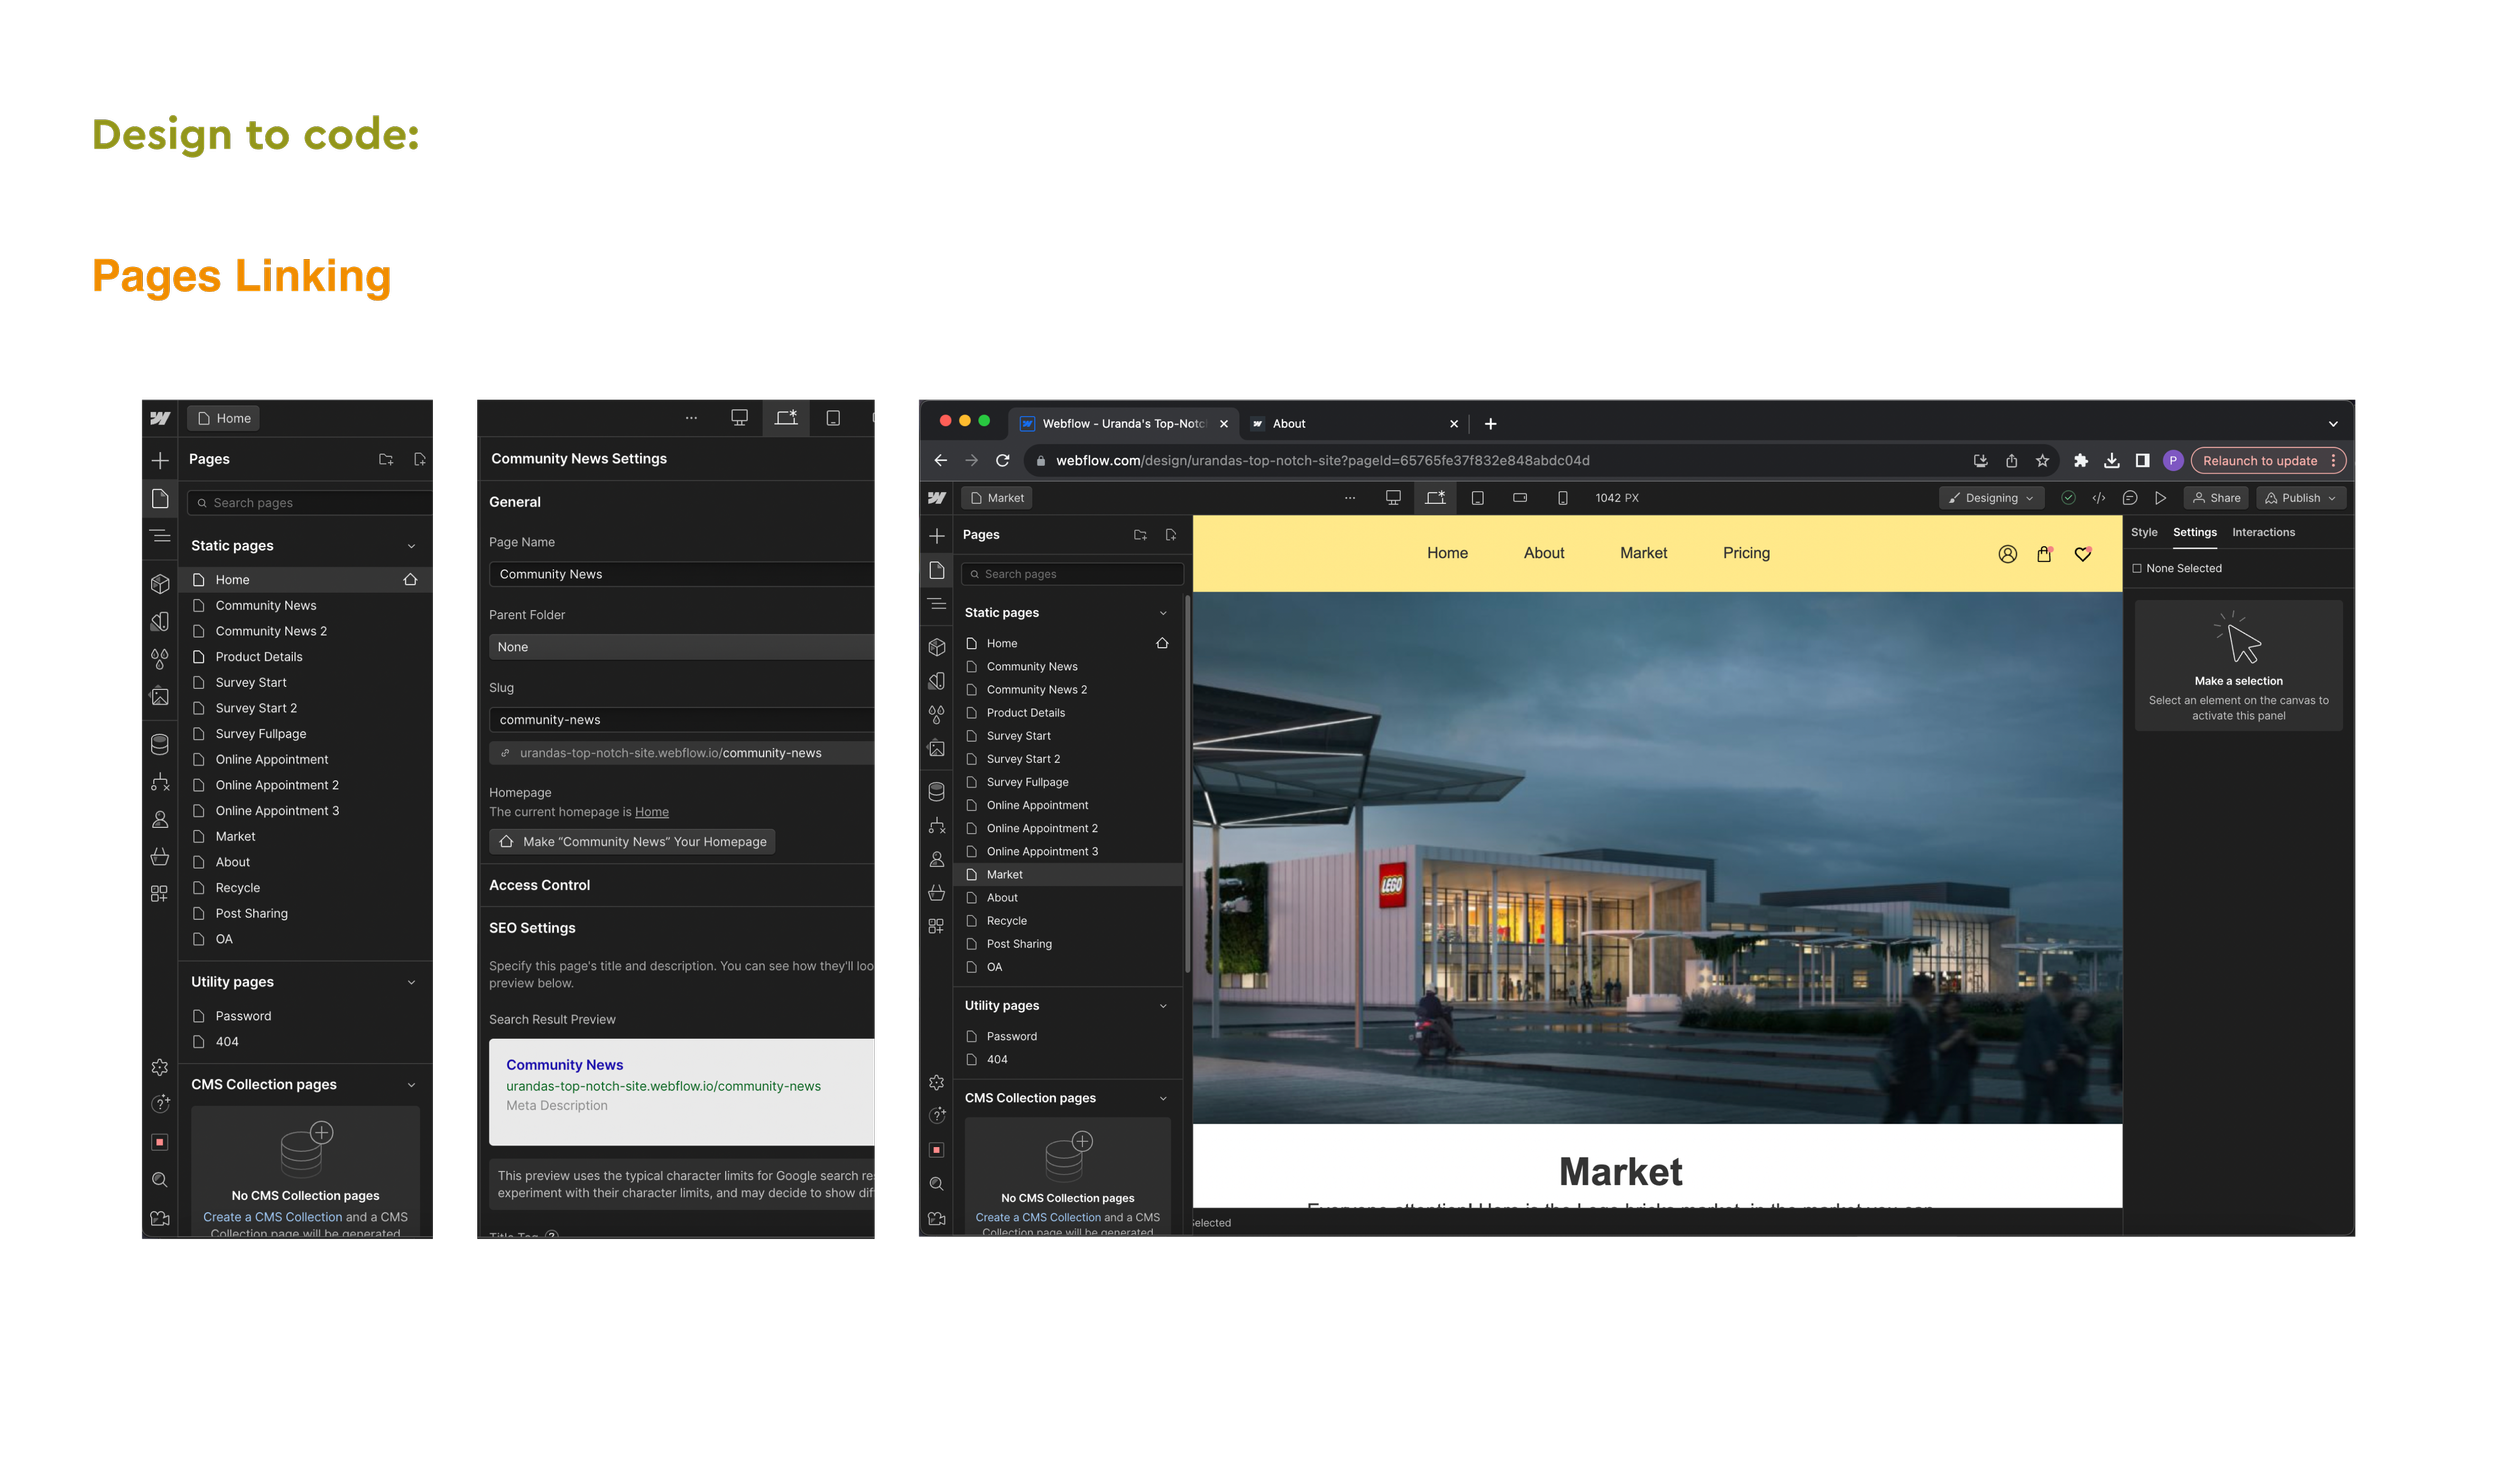This screenshot has height=1457, width=2500.
Task: Click the Relaunch to update button
Action: [x=2259, y=461]
